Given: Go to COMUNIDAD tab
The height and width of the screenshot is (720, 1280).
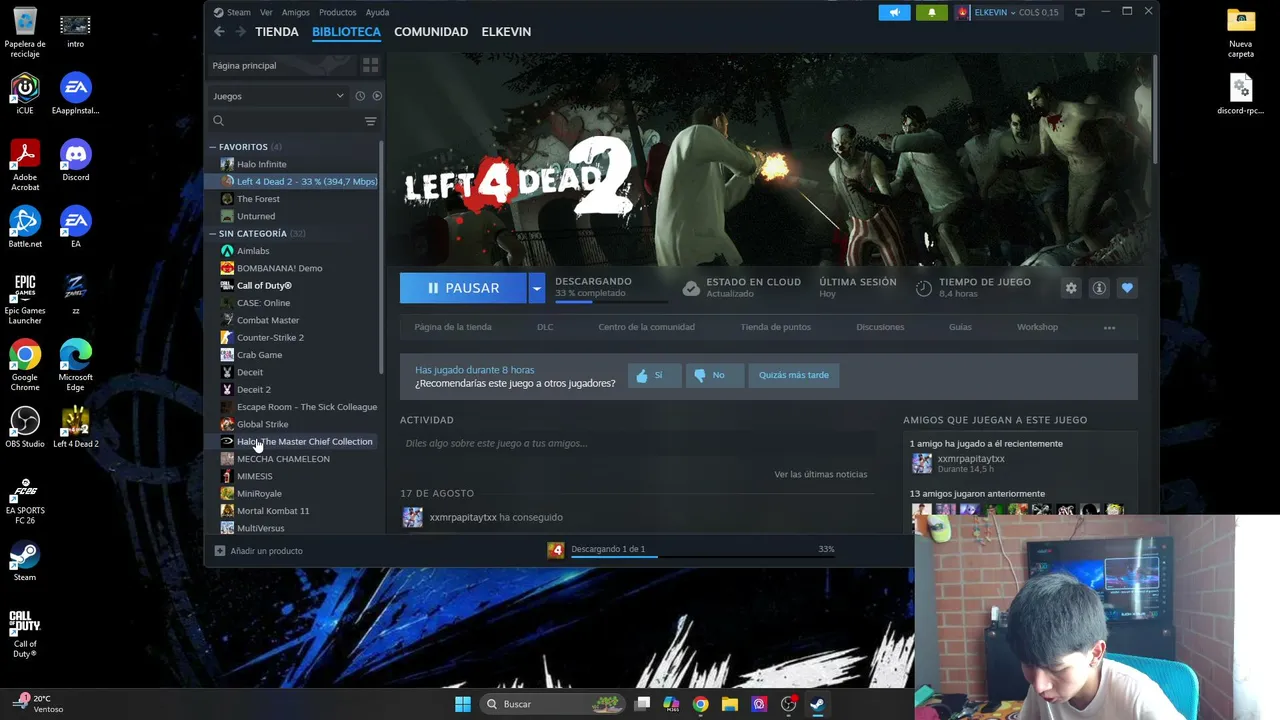Looking at the screenshot, I should click(431, 32).
